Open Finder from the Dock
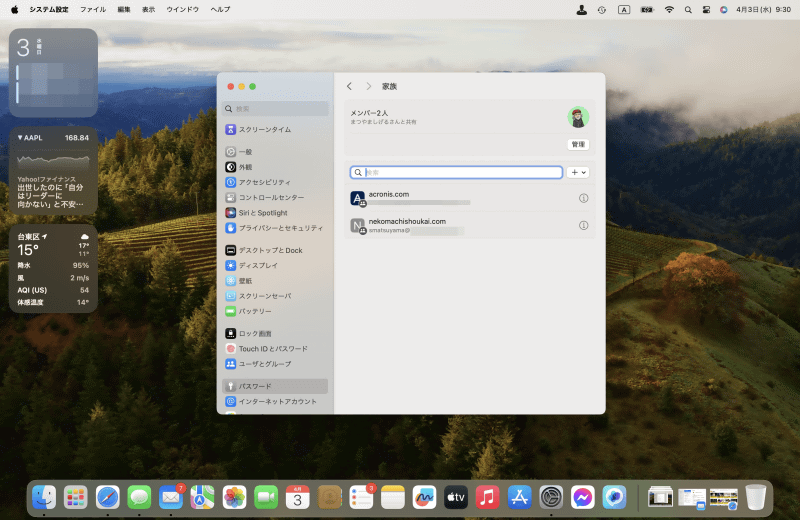Image resolution: width=800 pixels, height=520 pixels. point(44,497)
